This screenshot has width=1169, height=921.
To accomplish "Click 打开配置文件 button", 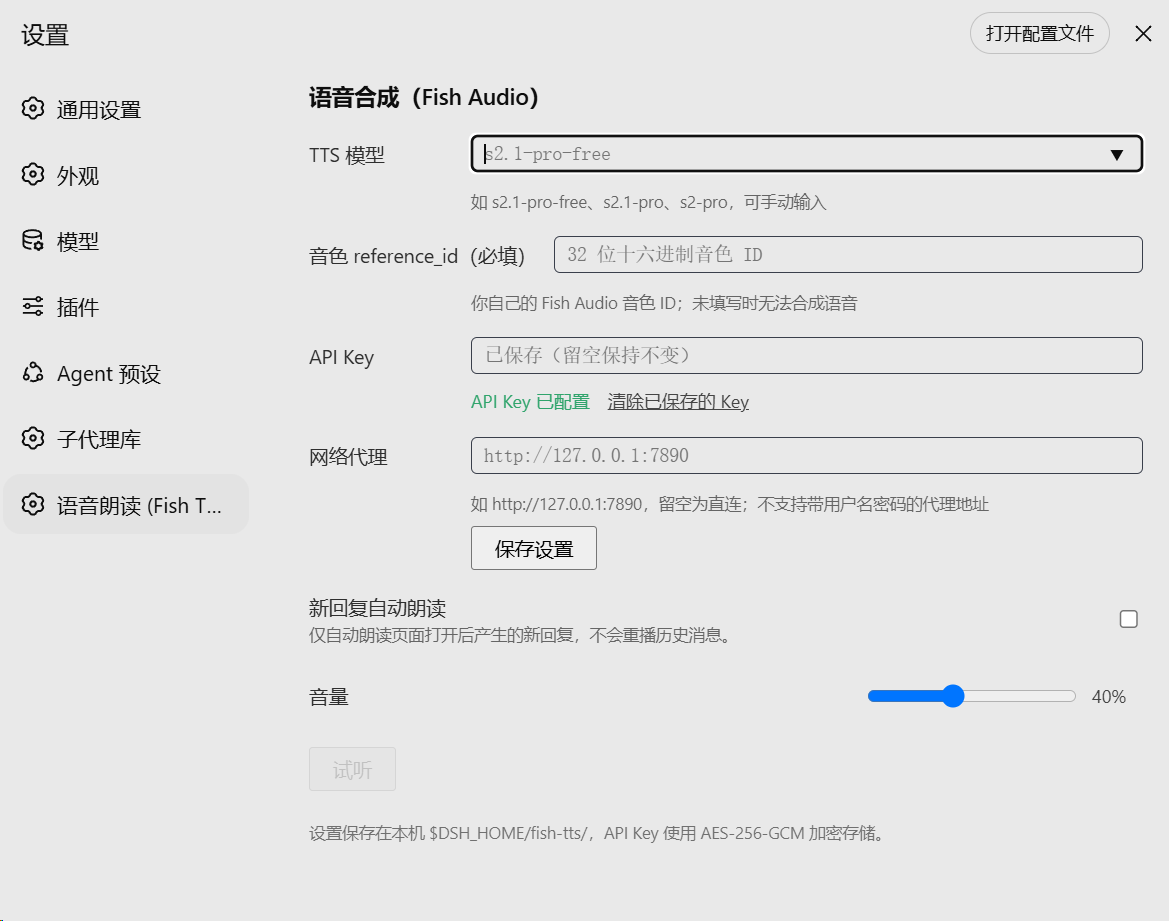I will click(x=1039, y=33).
